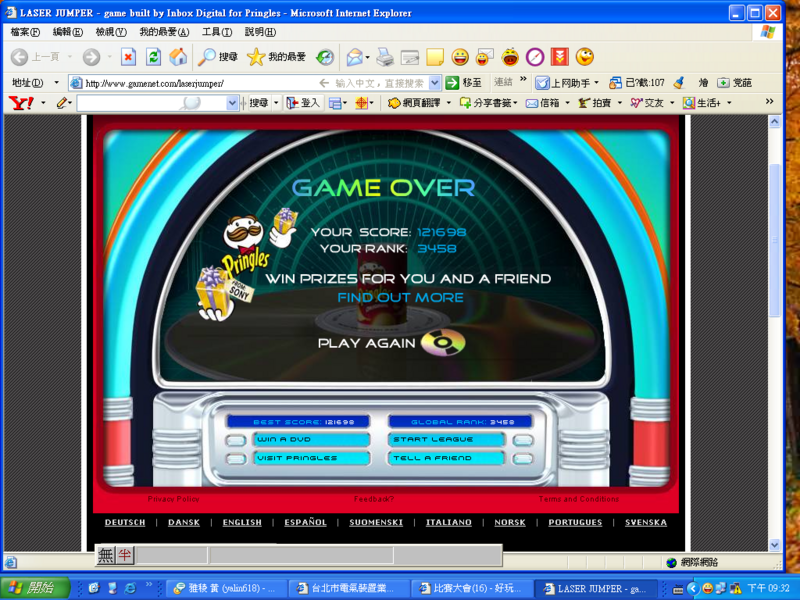Click the History clock-arrow toolbar icon
Screen dimensions: 800x600
point(324,57)
